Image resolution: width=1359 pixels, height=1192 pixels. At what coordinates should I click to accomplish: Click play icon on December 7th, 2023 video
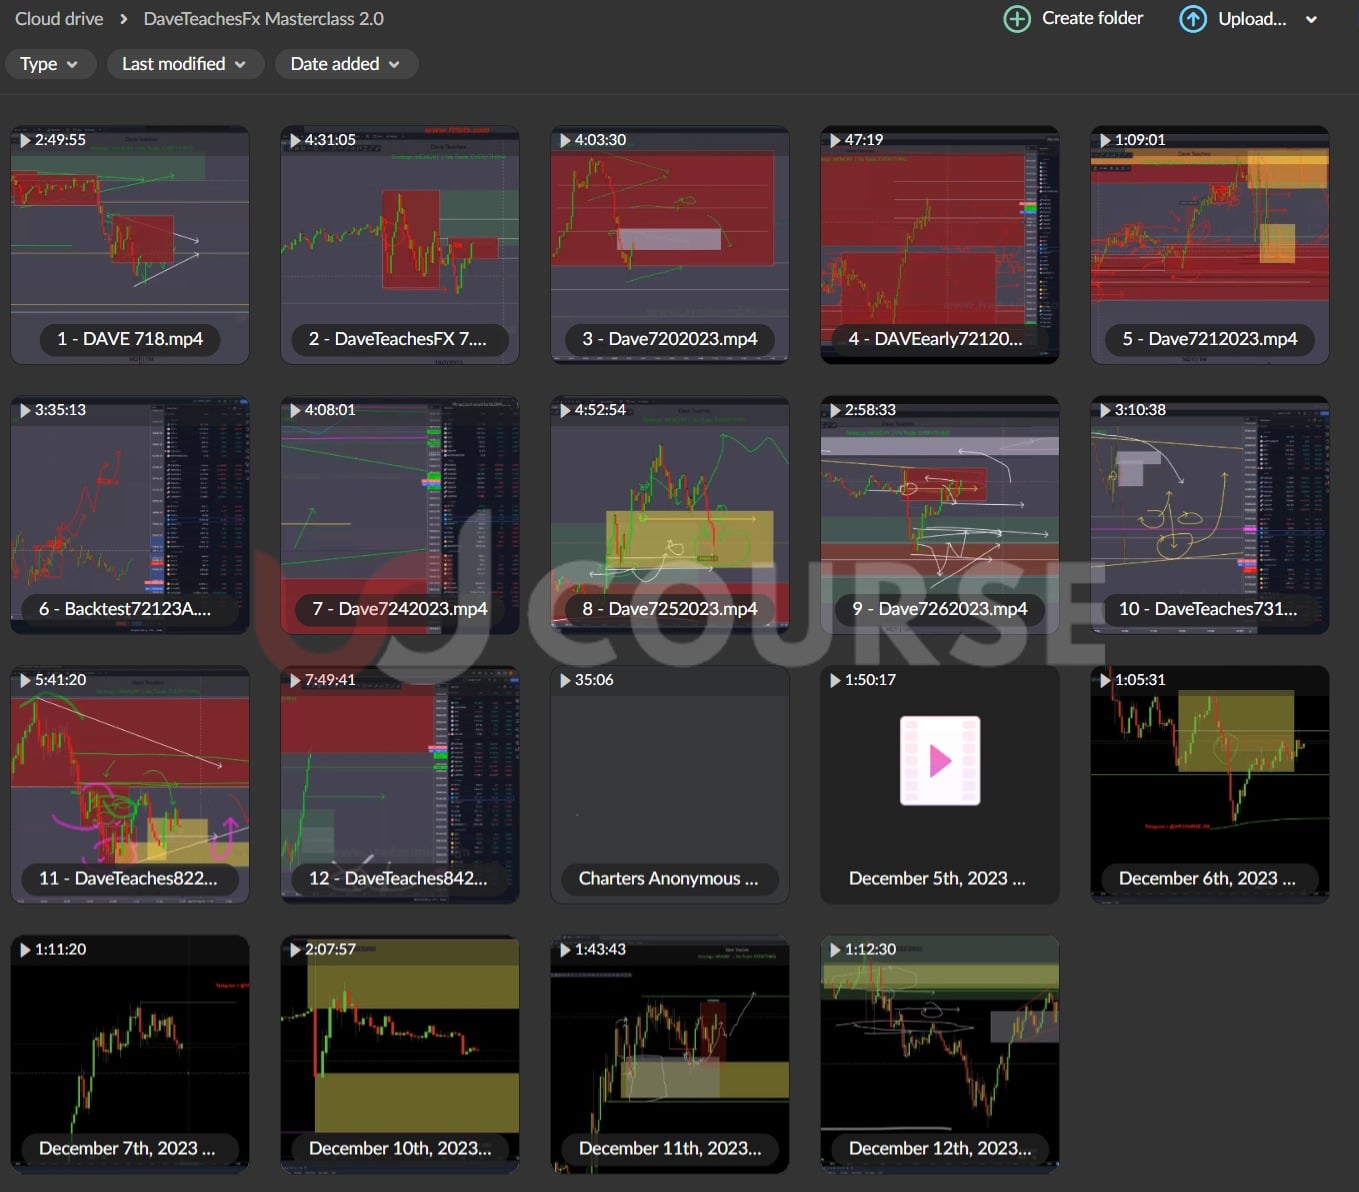pyautogui.click(x=25, y=949)
